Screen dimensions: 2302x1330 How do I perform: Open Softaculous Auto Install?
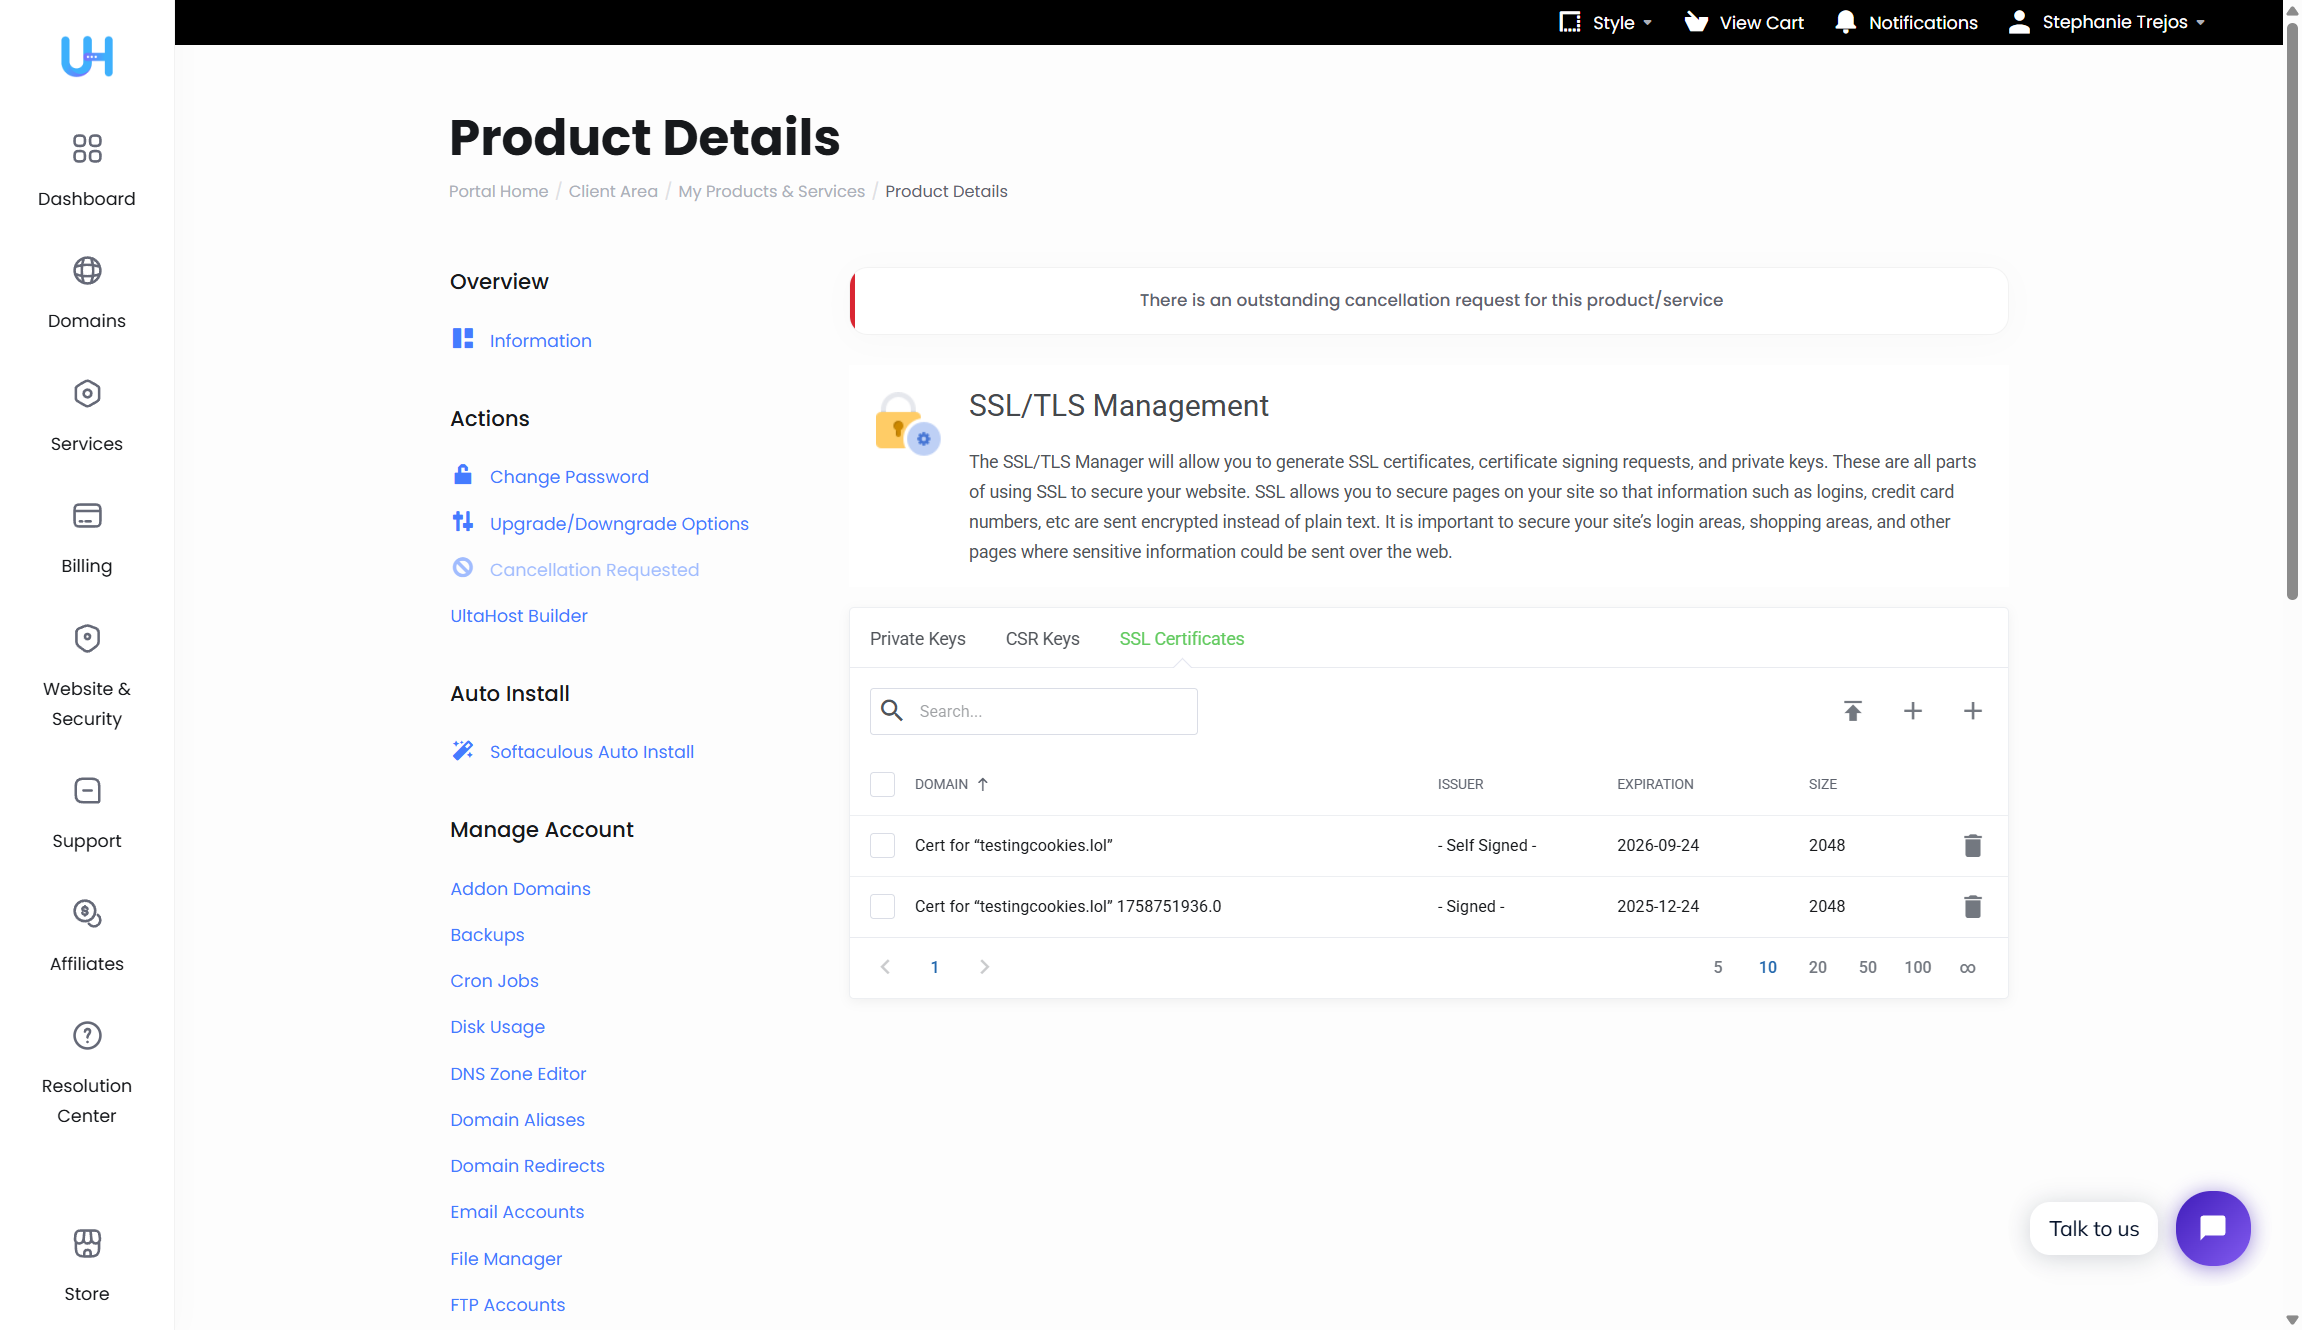click(x=591, y=751)
